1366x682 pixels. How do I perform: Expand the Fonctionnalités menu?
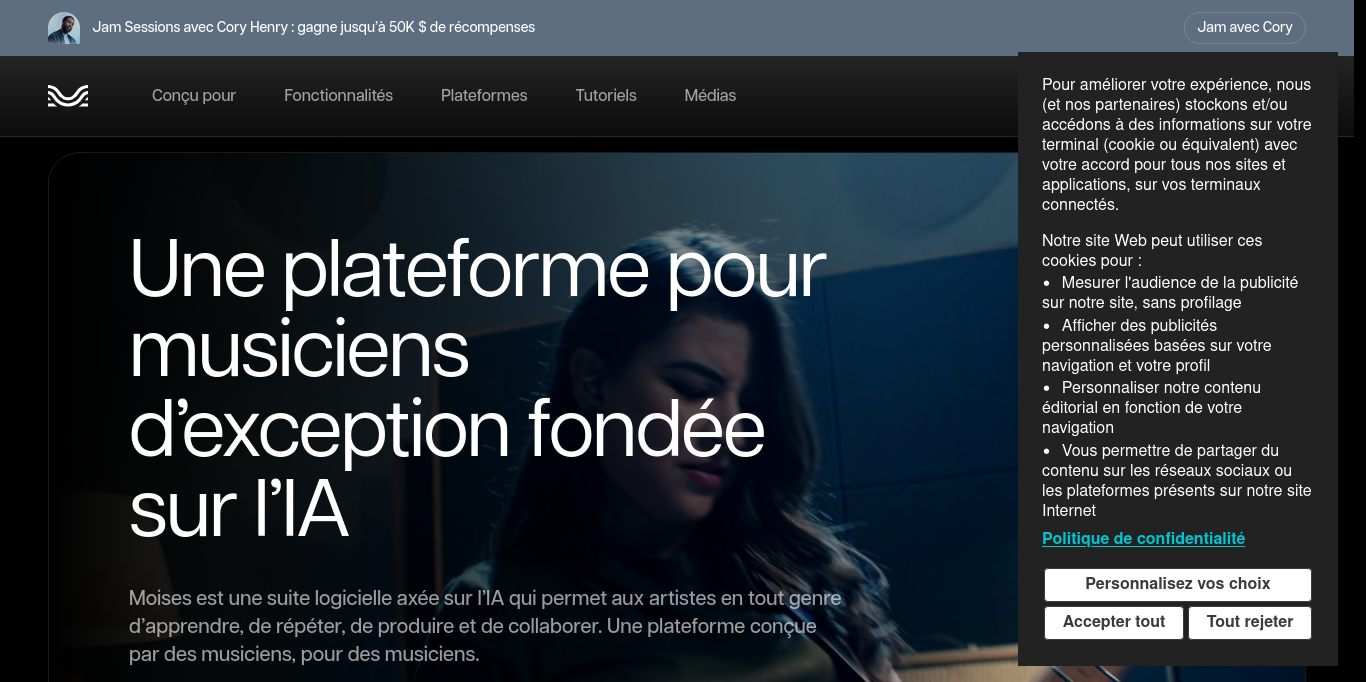click(x=338, y=96)
